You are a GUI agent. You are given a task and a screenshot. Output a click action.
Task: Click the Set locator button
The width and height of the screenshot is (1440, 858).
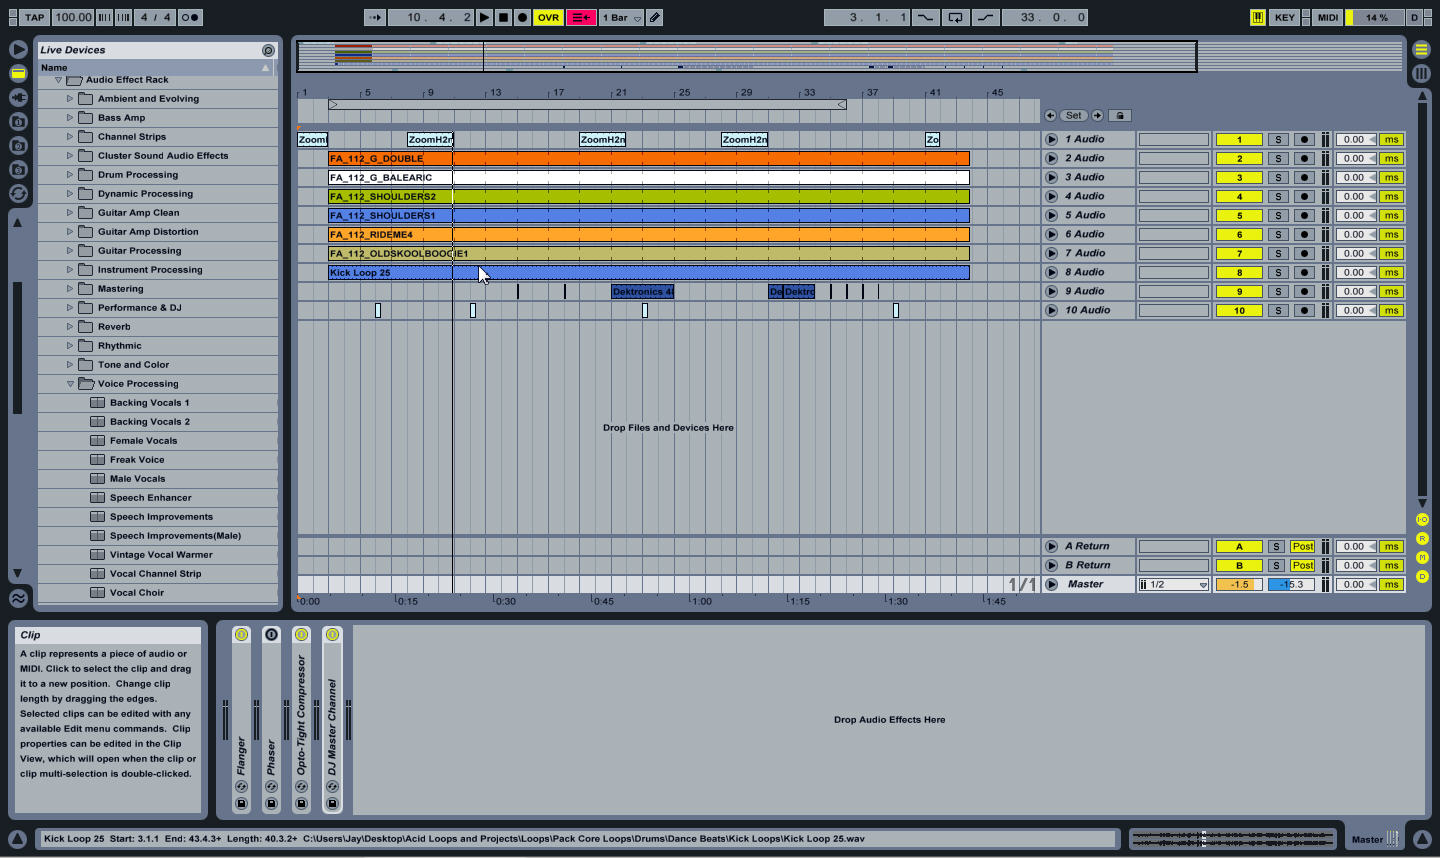[x=1073, y=115]
